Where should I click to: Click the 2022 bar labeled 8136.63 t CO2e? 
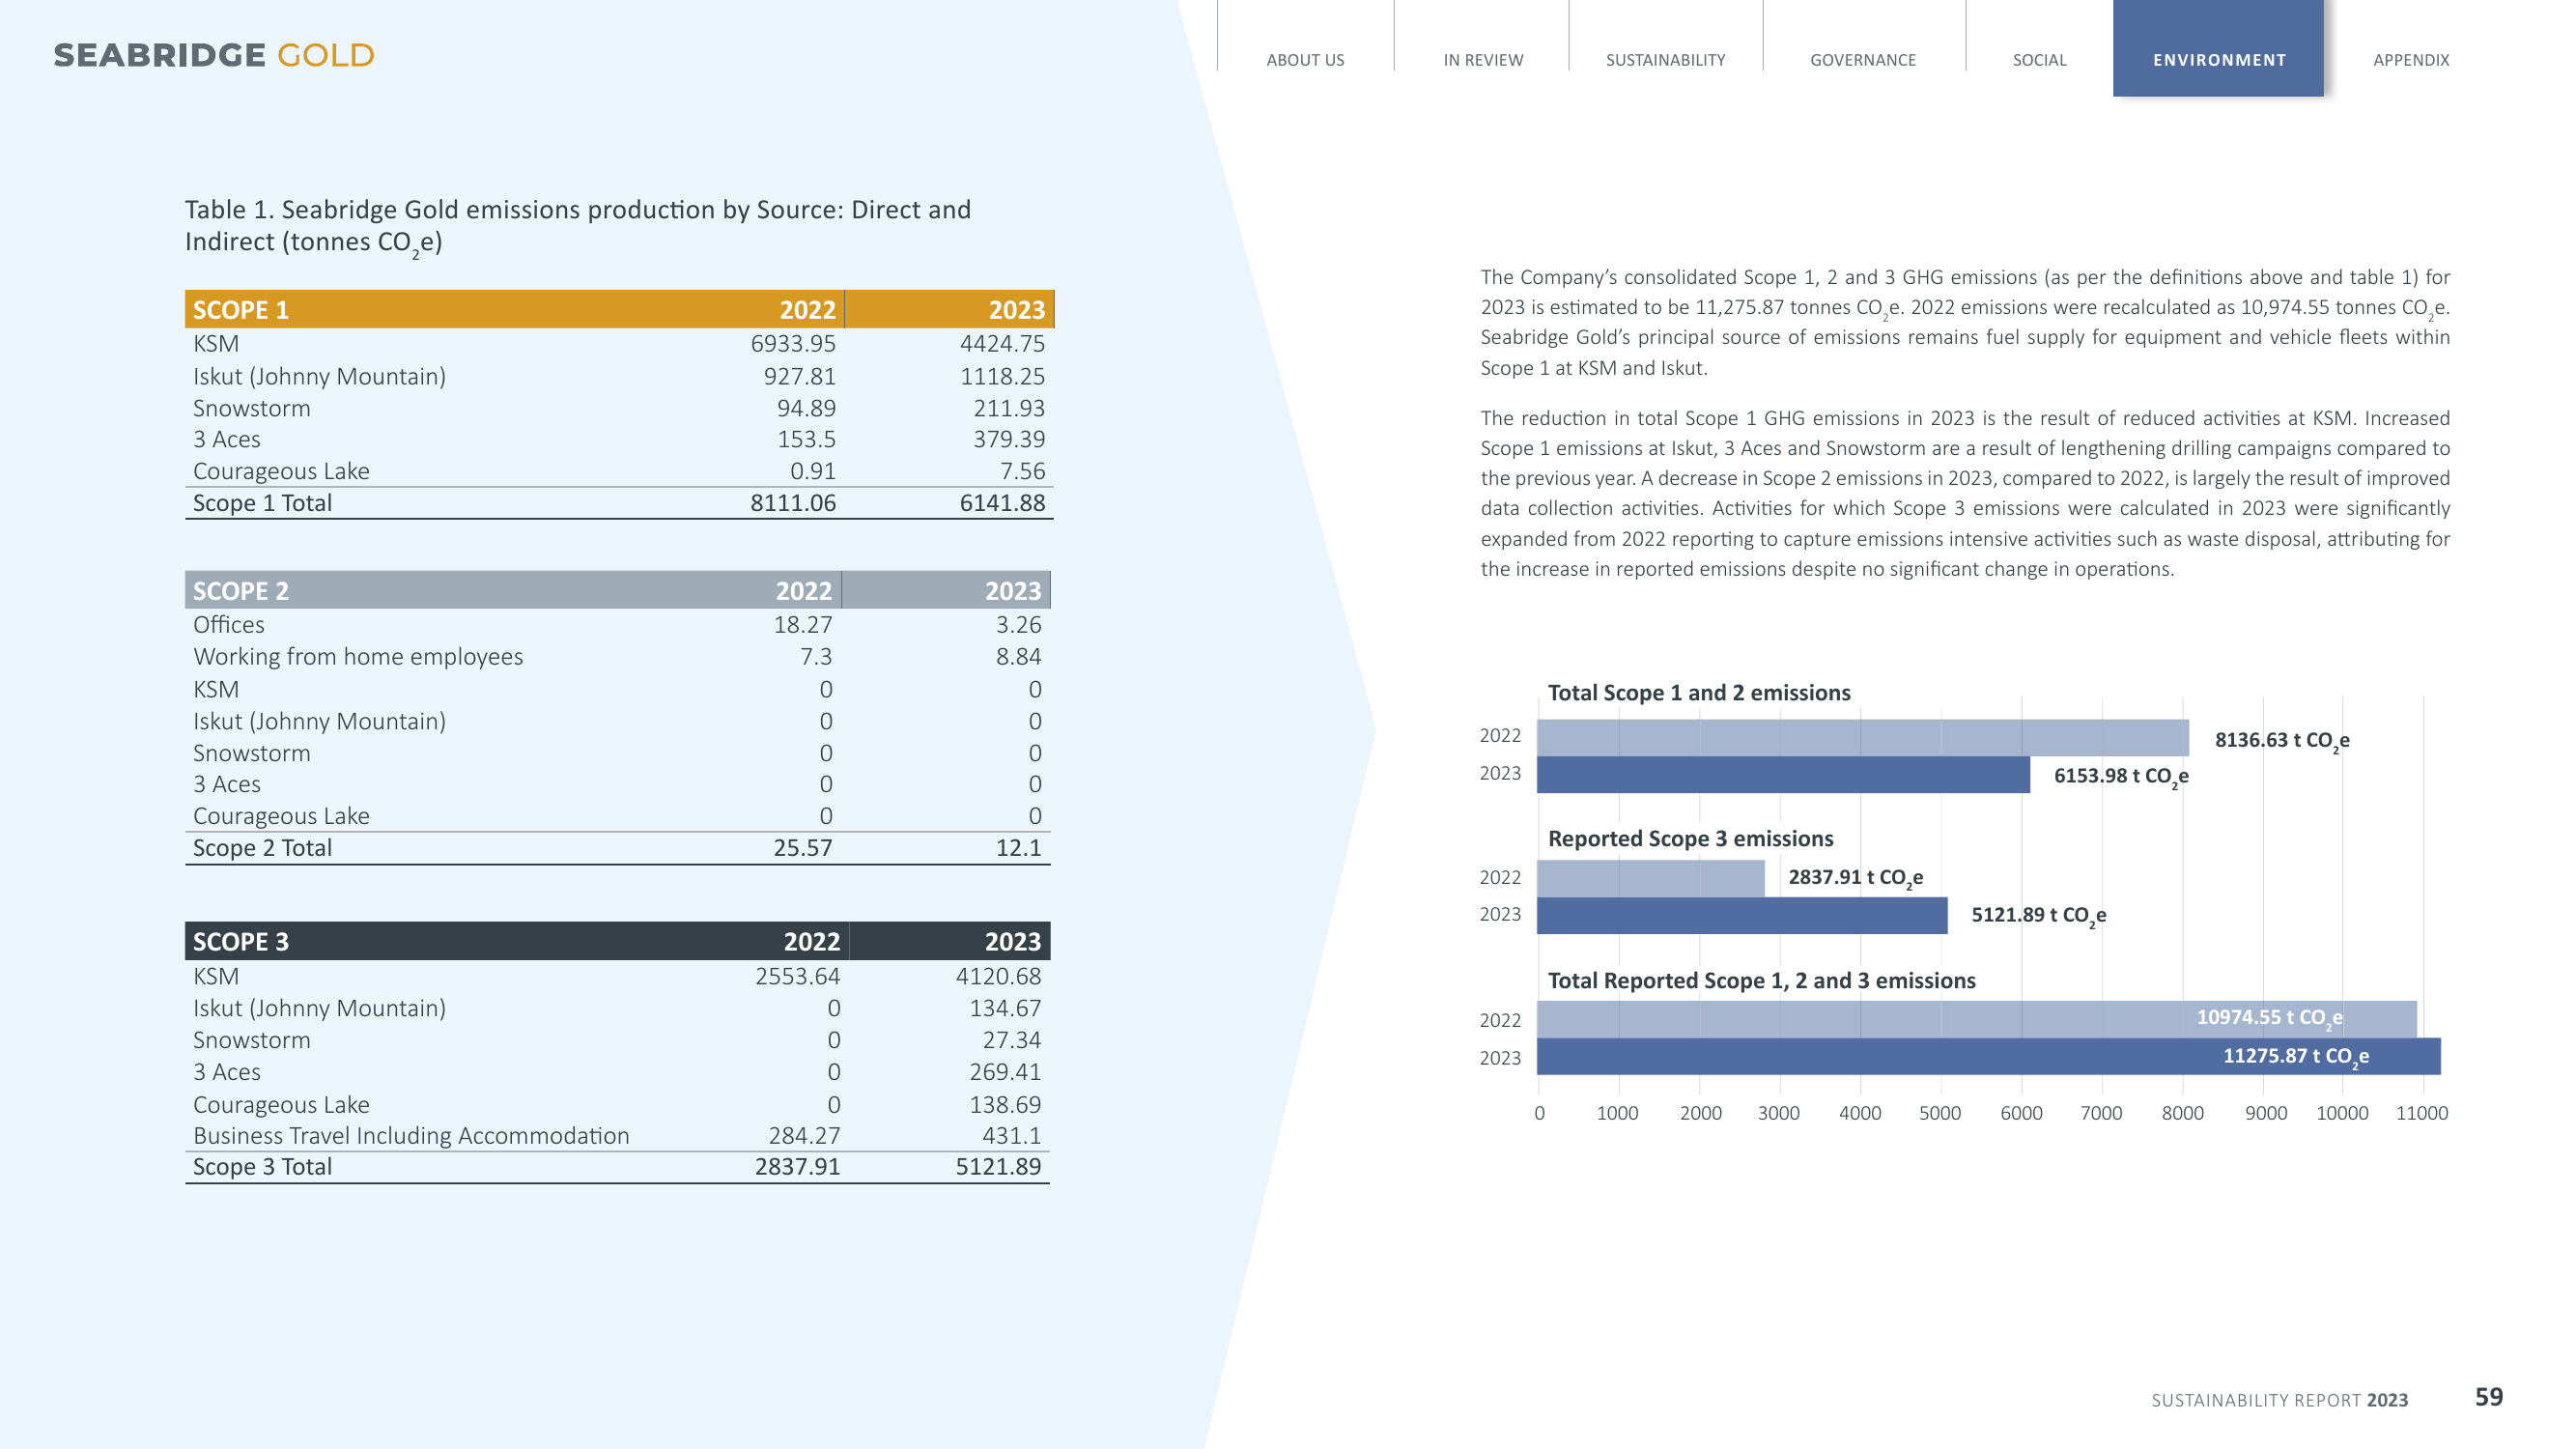(1862, 738)
